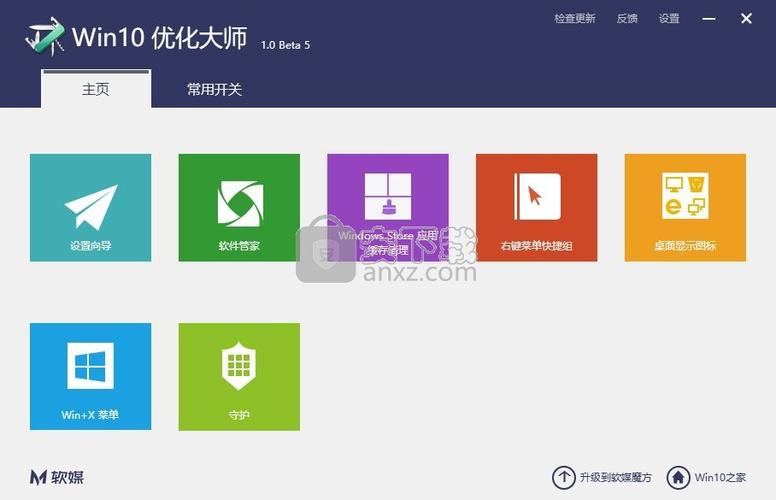Minimize the Win10 优化大师 window
The height and width of the screenshot is (500, 776).
coord(709,19)
